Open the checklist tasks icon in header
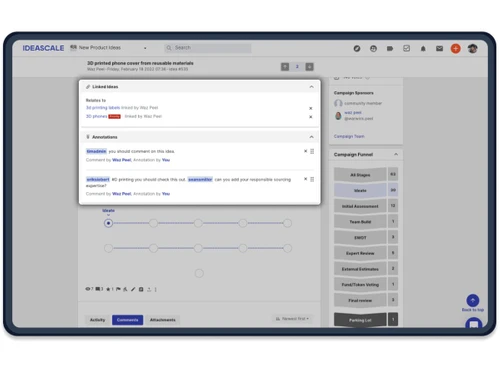This screenshot has height=375, width=500. pos(406,49)
